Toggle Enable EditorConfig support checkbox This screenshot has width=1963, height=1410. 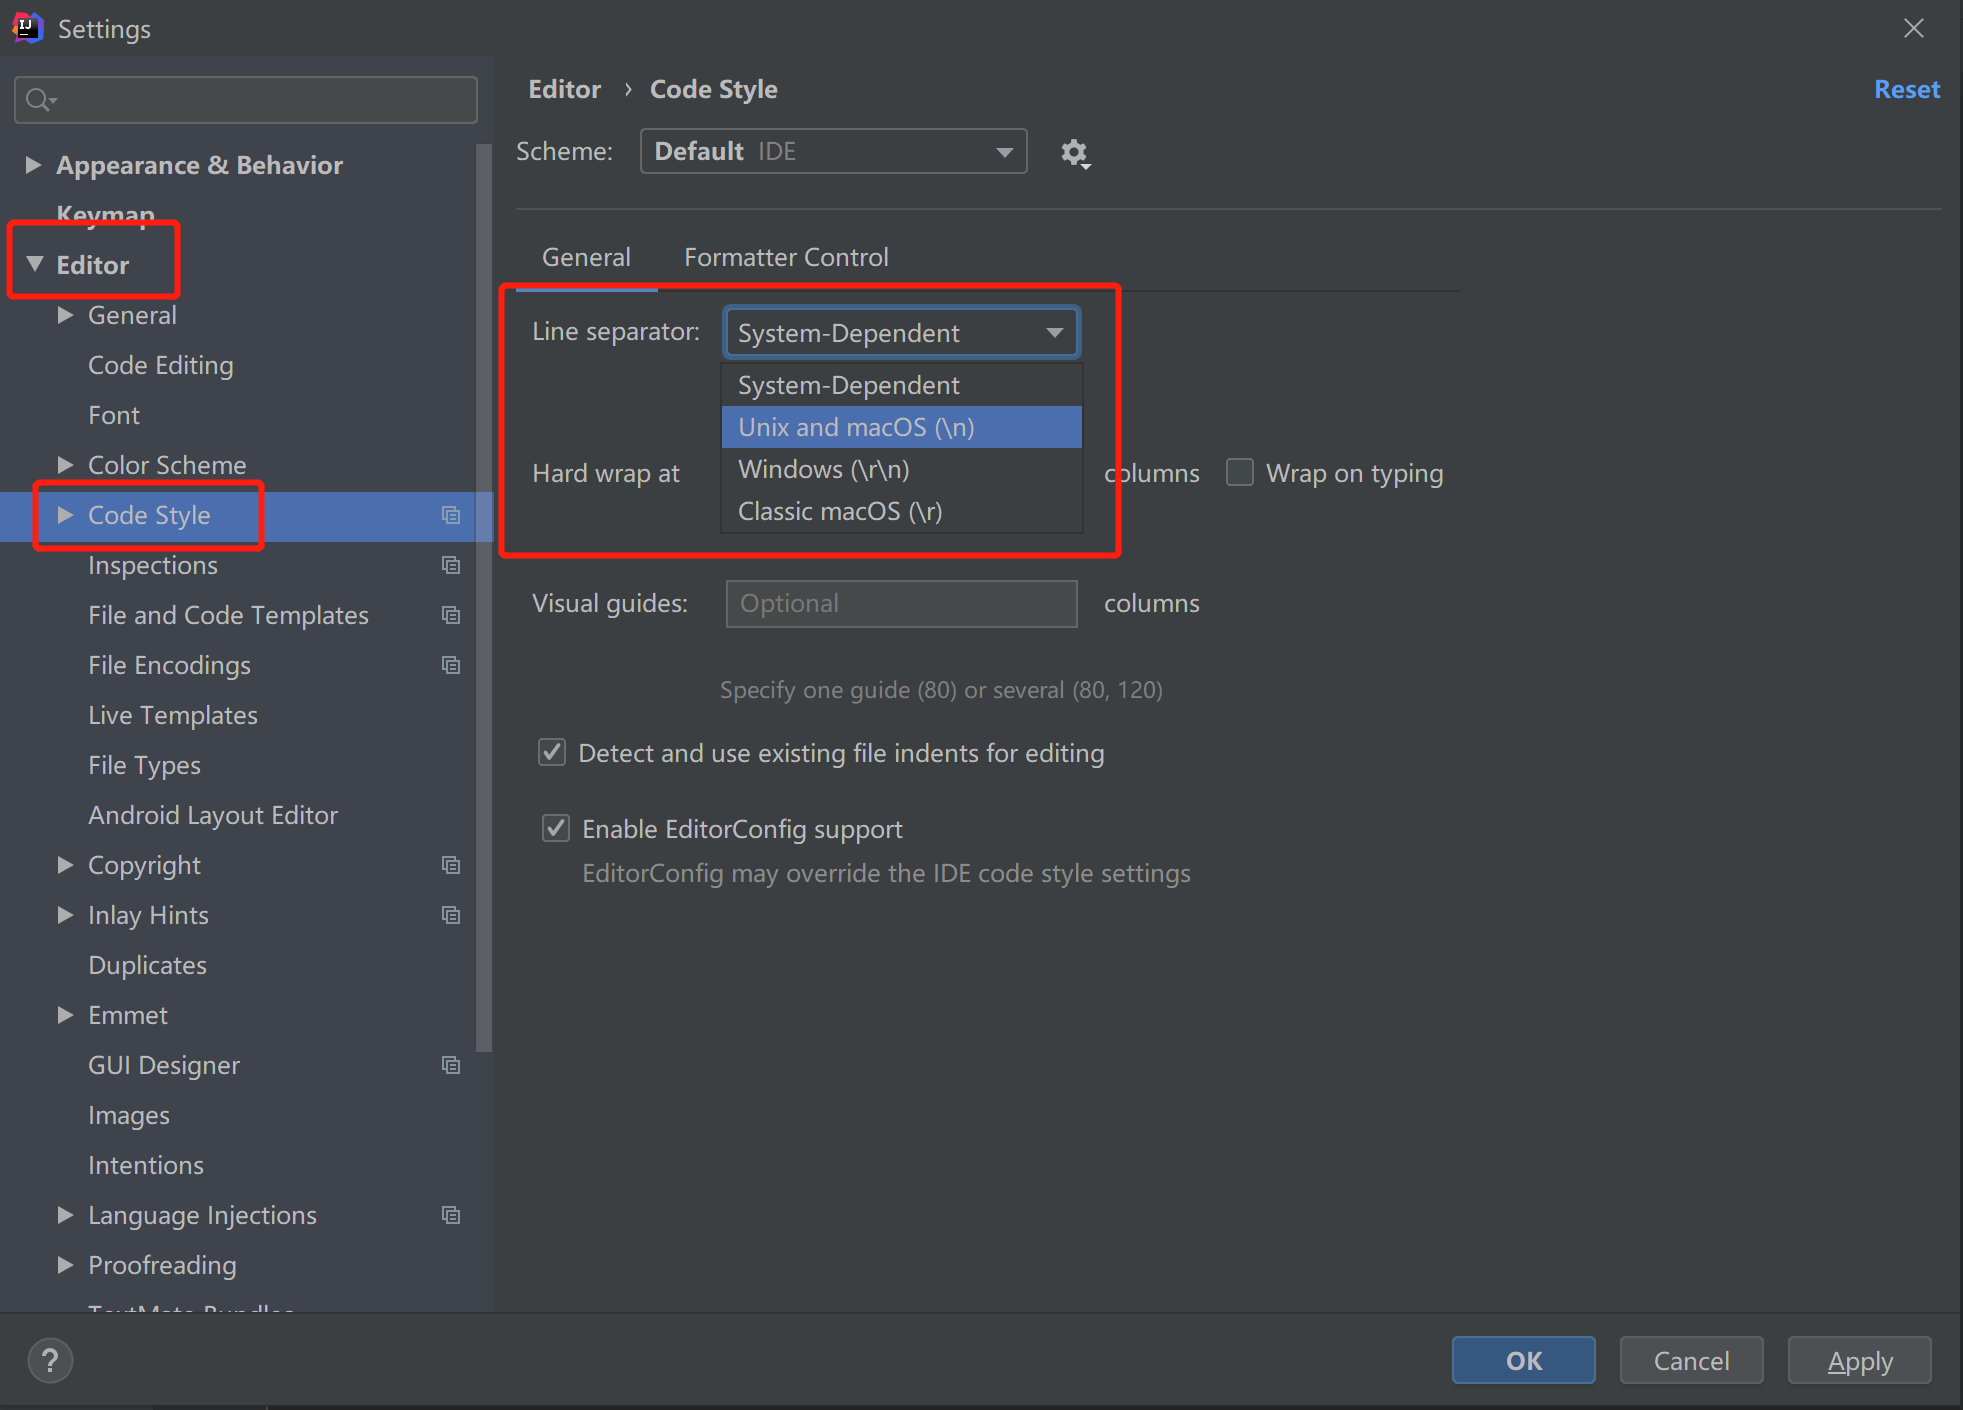tap(556, 828)
